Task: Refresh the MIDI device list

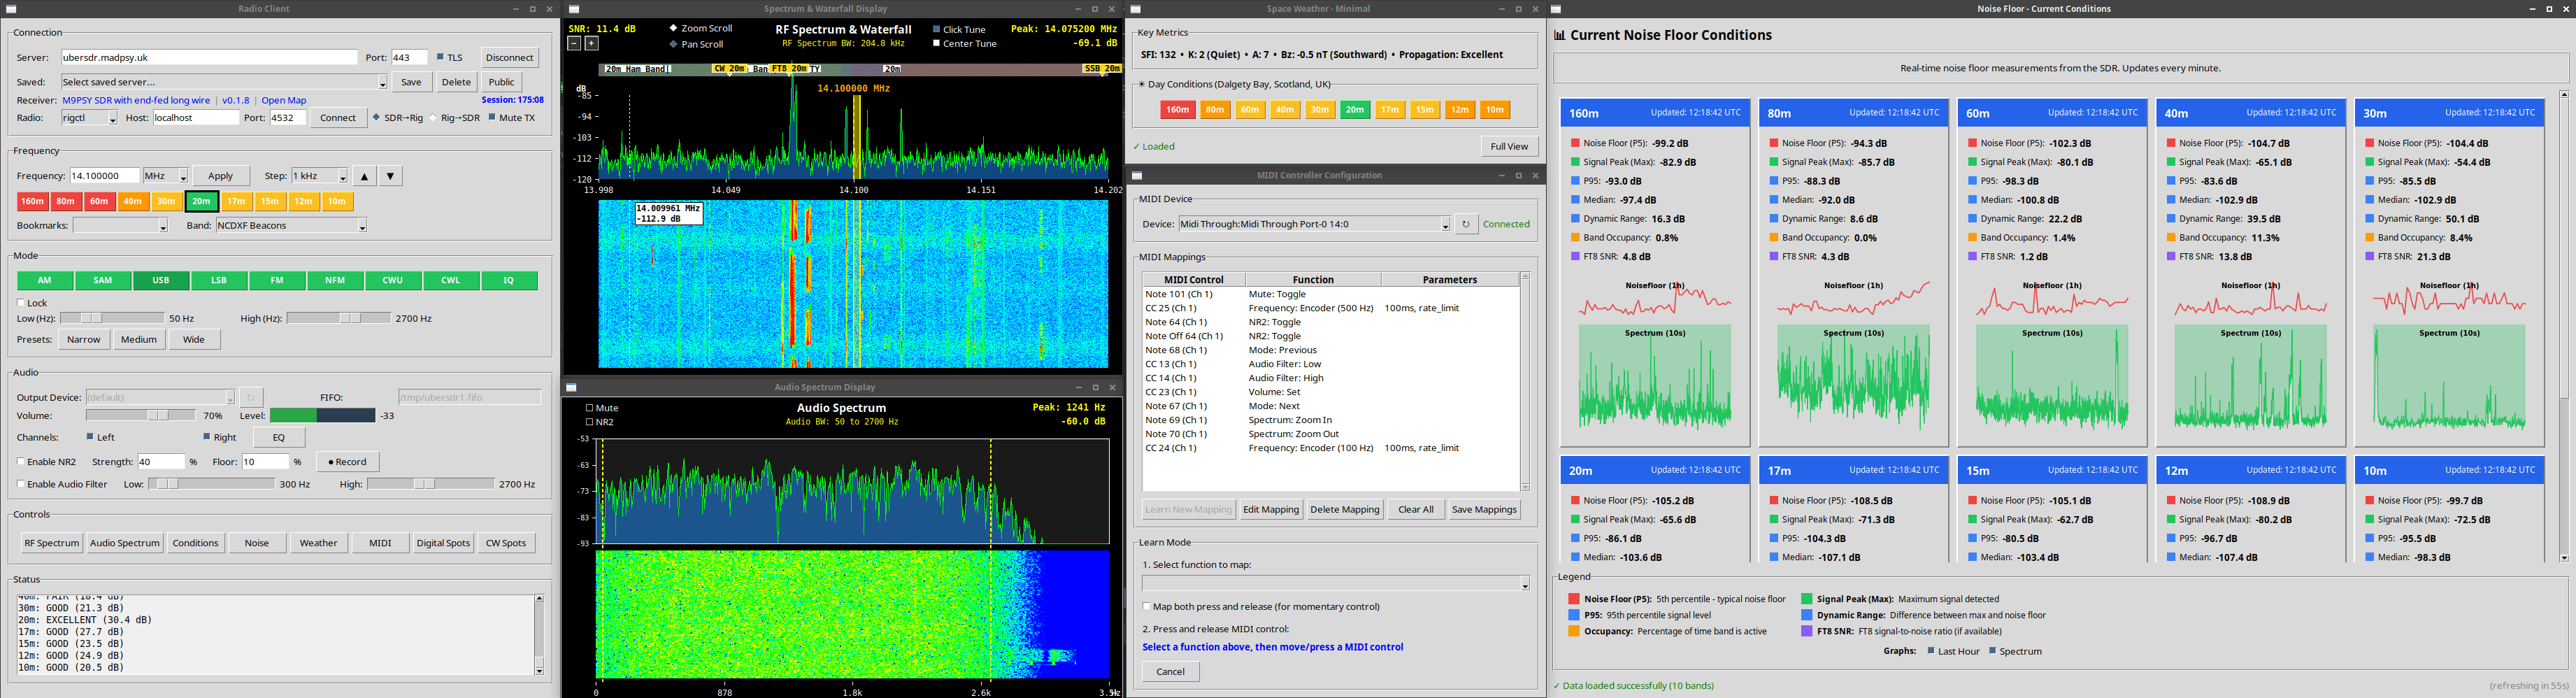Action: pyautogui.click(x=1465, y=224)
